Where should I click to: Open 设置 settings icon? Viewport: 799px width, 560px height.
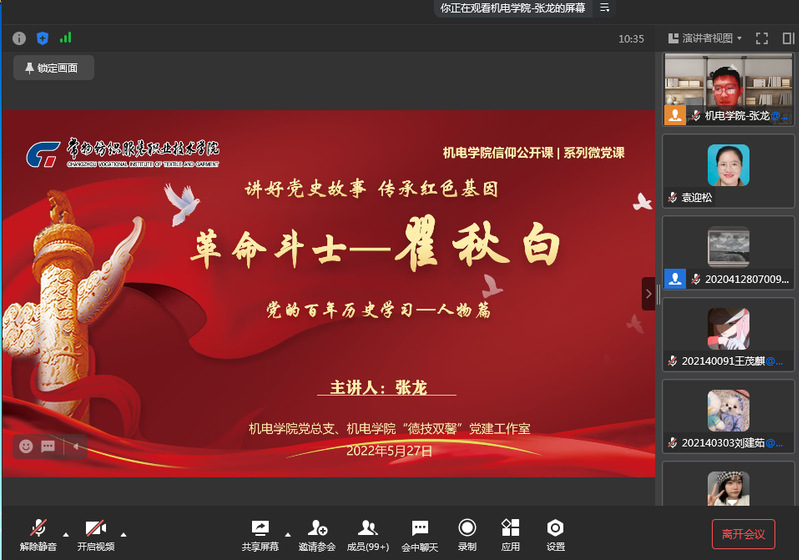coord(555,534)
